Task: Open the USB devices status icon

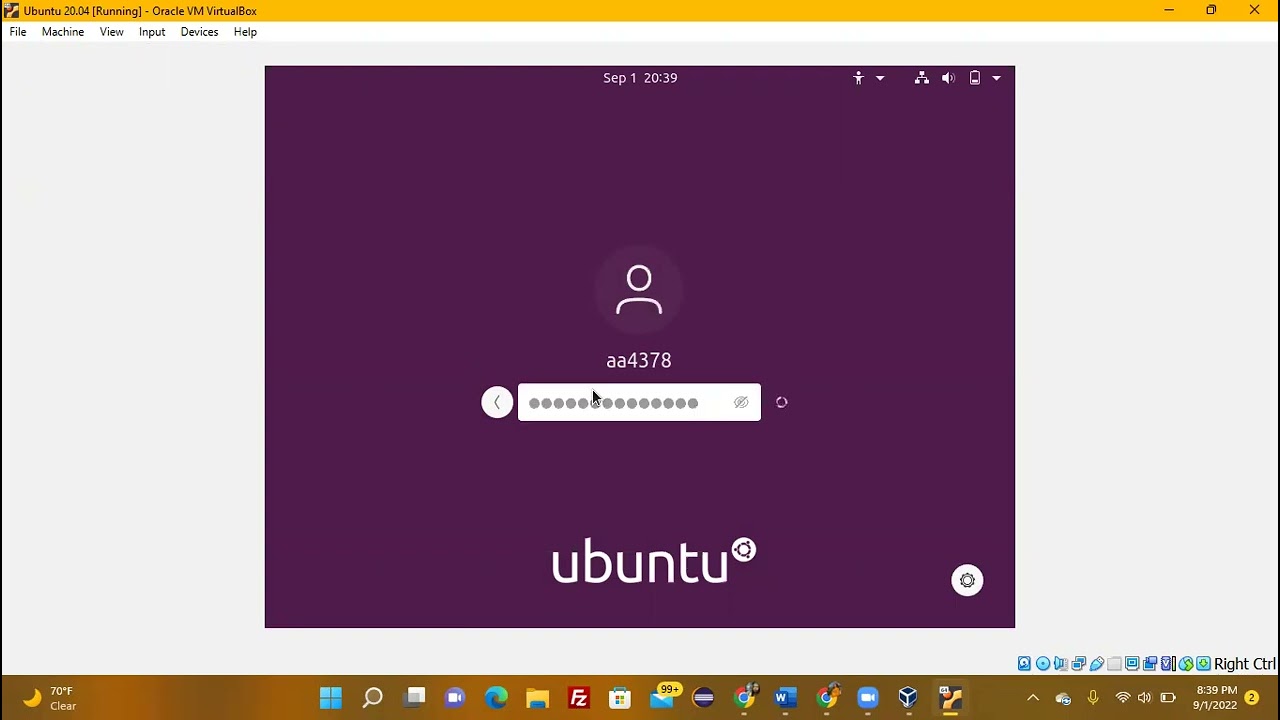Action: [x=1097, y=664]
